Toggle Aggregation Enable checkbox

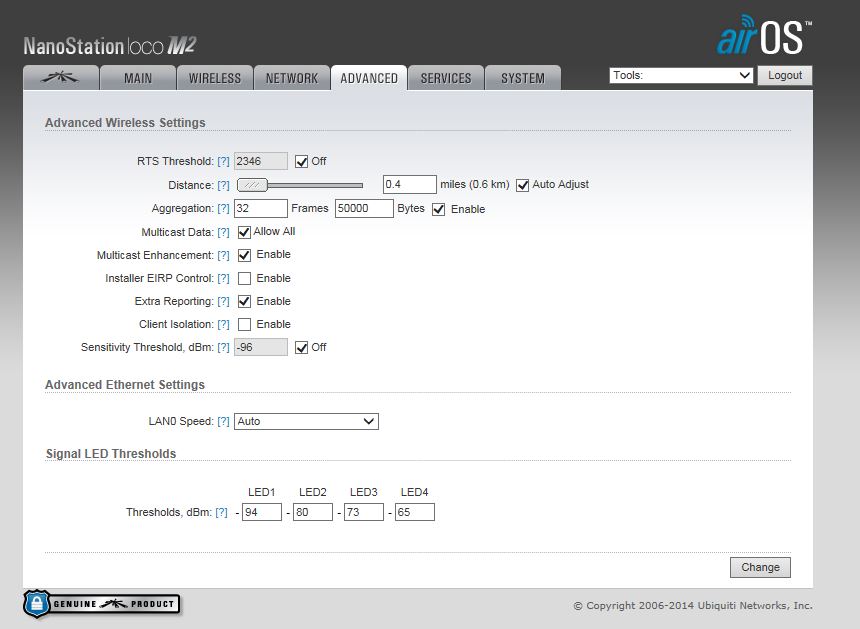(x=438, y=209)
